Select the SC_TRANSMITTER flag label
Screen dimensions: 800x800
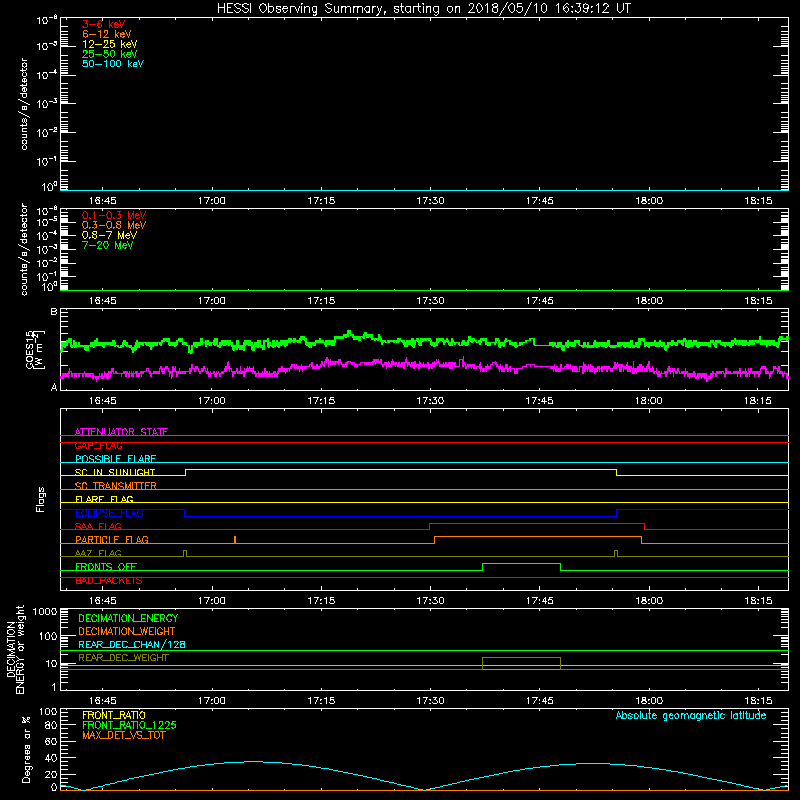116,485
